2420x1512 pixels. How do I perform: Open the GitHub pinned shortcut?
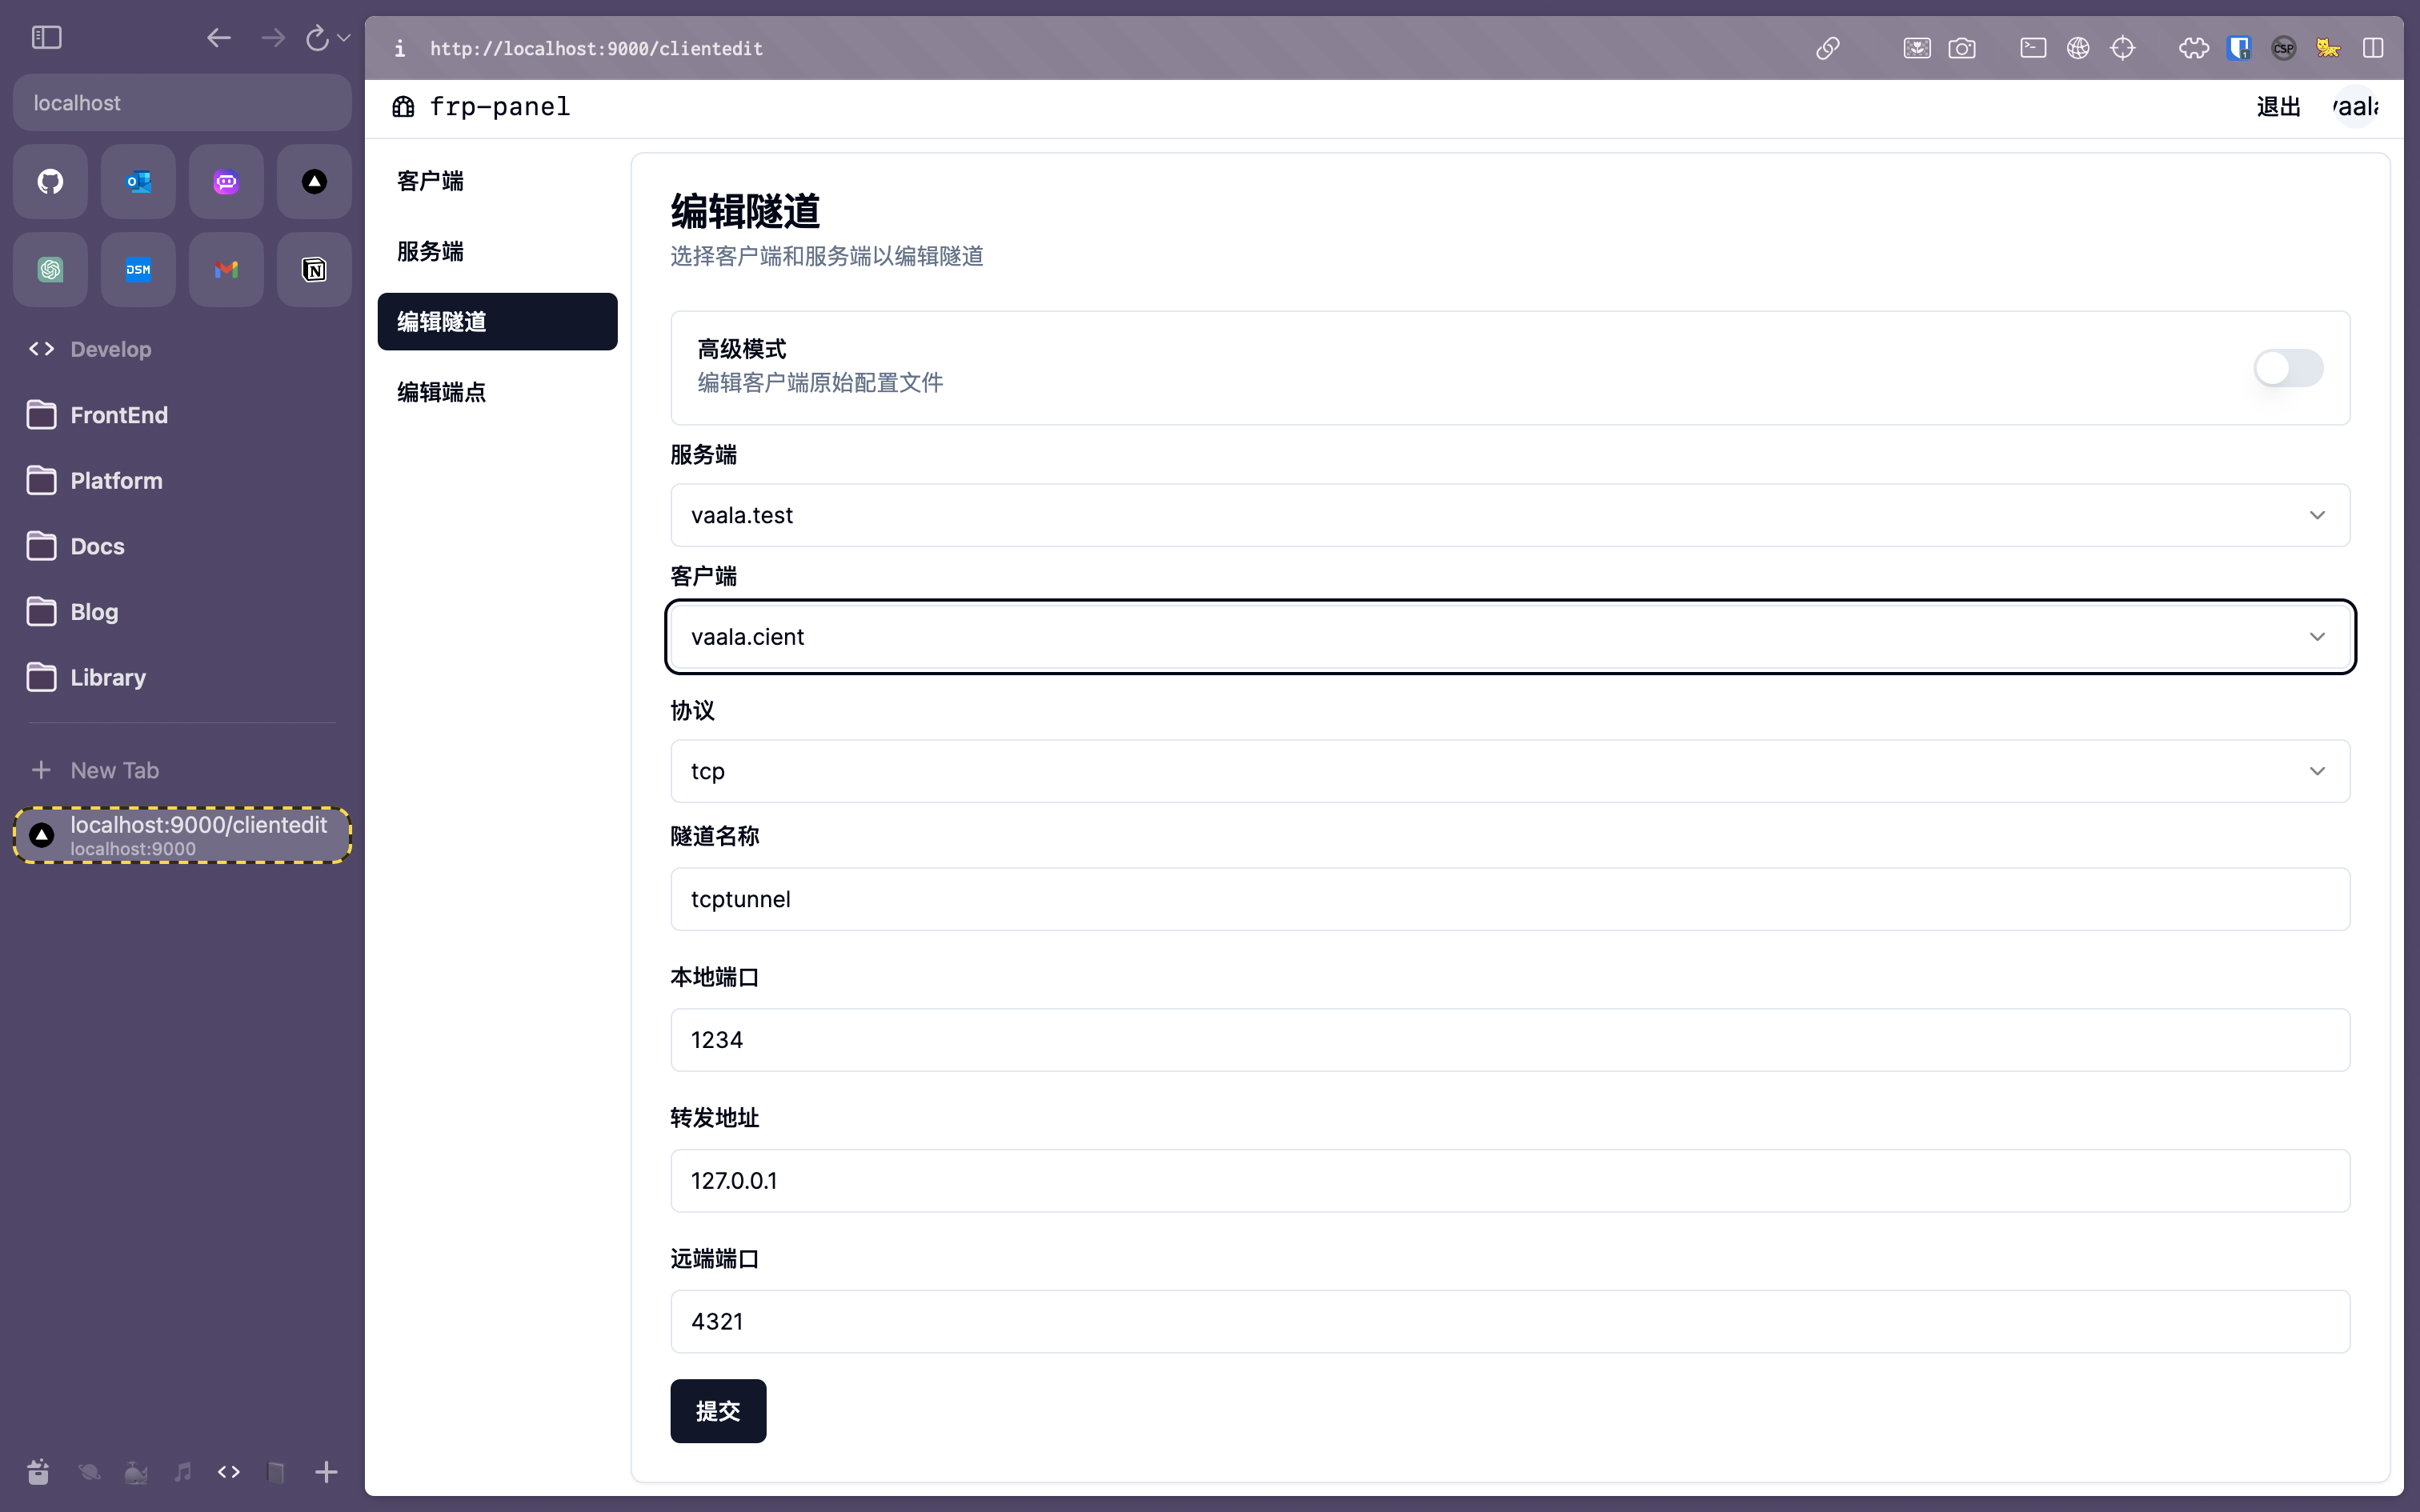coord(50,182)
